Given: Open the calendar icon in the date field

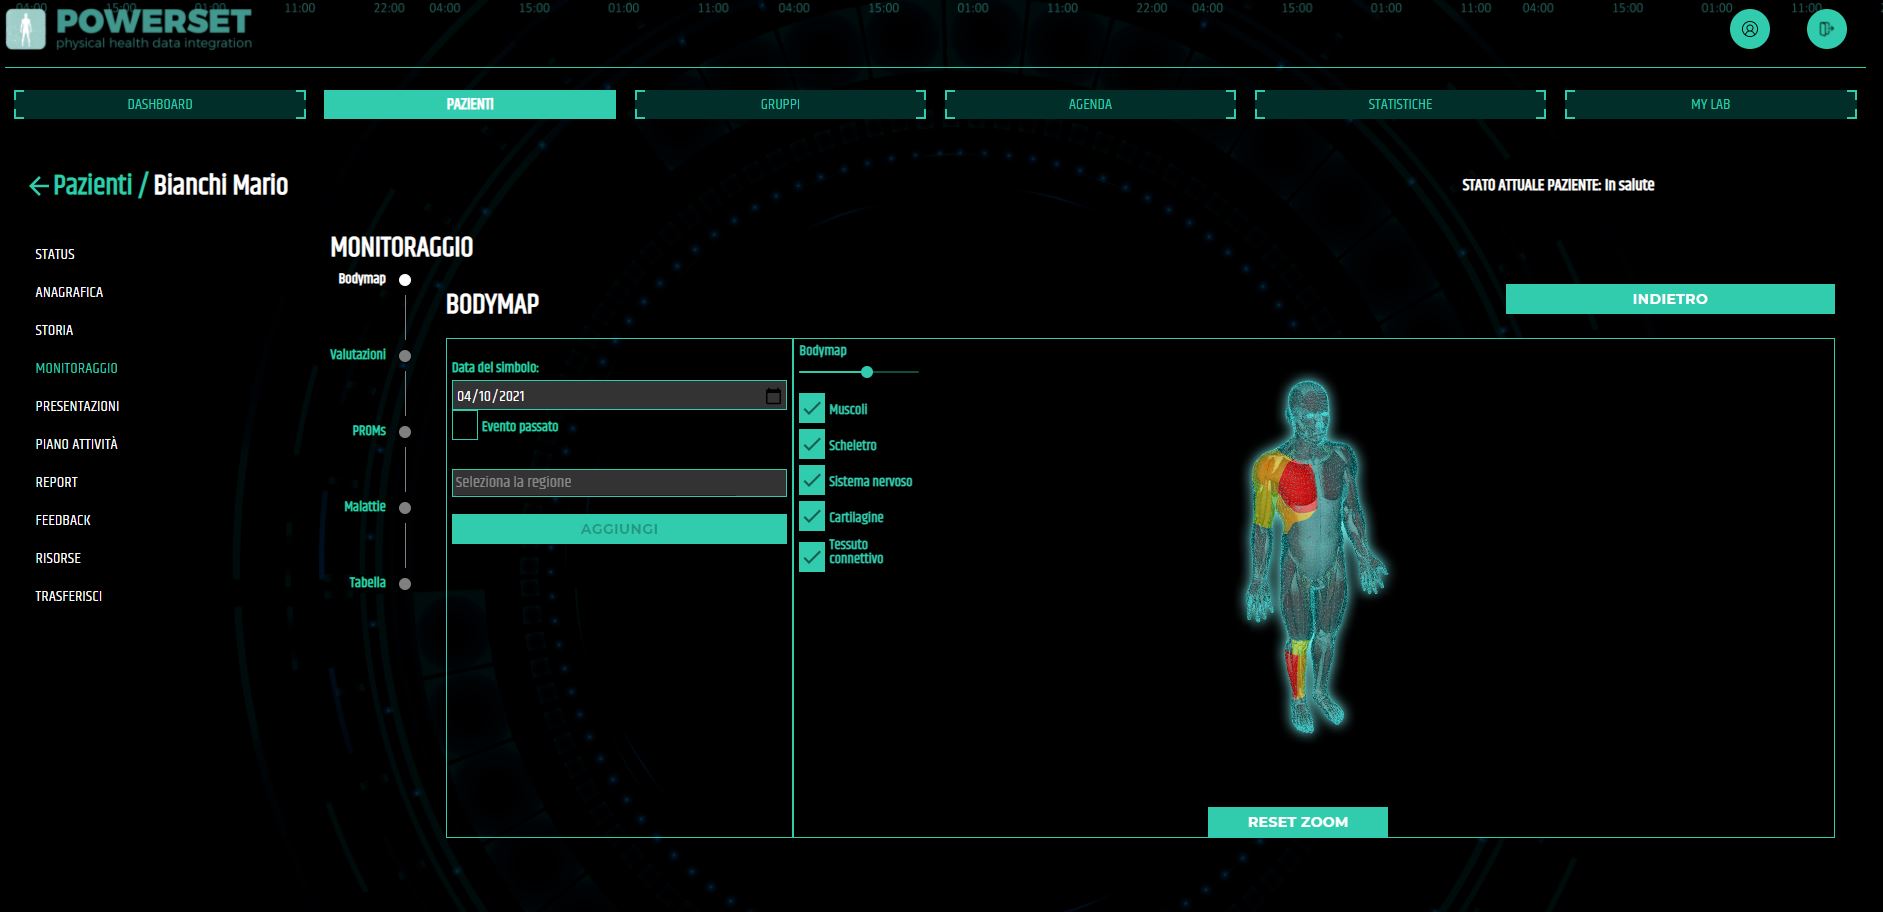Looking at the screenshot, I should coord(773,394).
